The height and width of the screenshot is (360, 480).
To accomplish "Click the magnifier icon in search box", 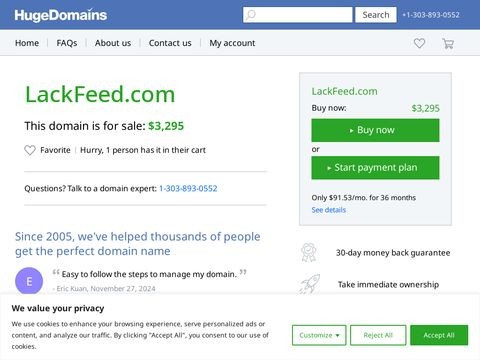I will (251, 15).
